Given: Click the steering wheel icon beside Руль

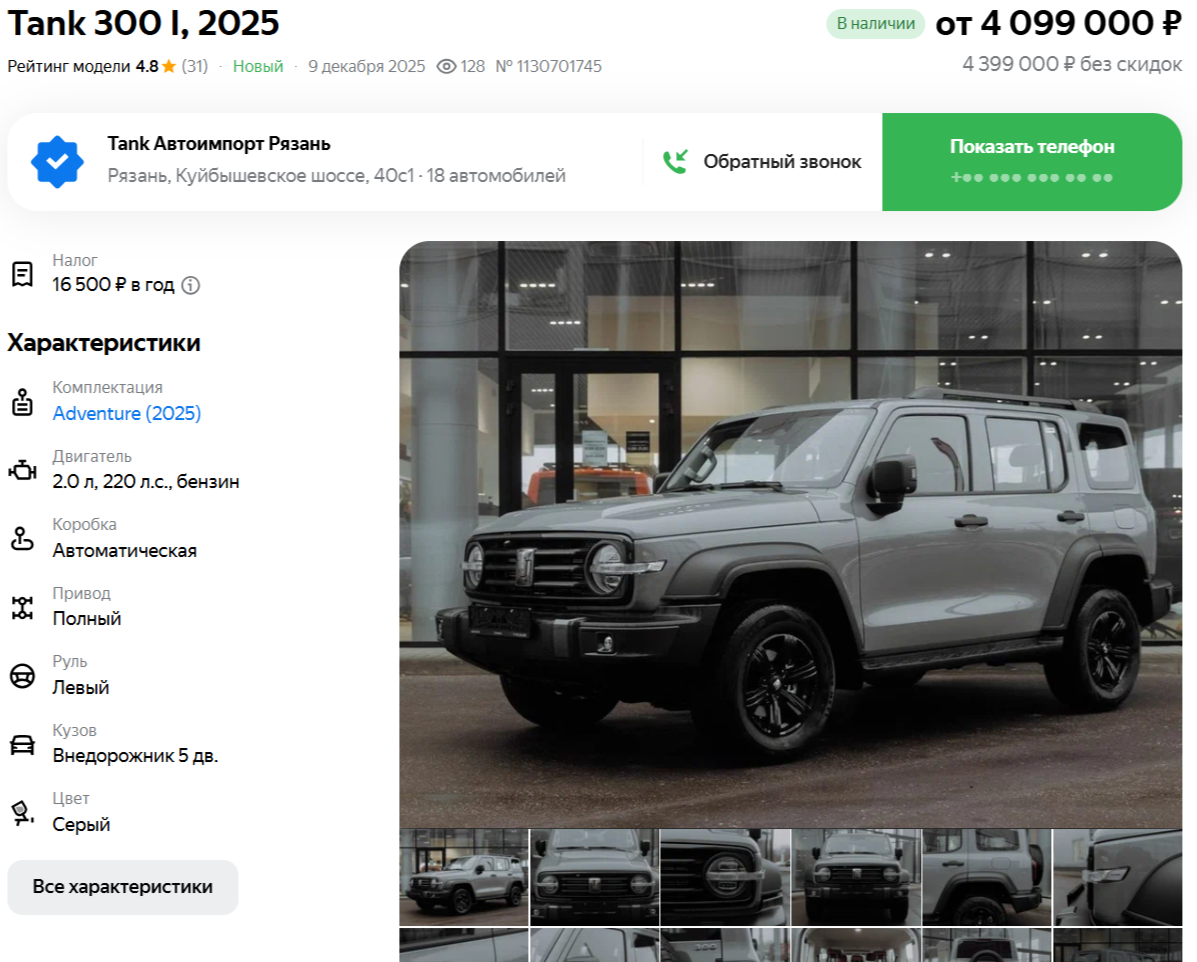Looking at the screenshot, I should pyautogui.click(x=22, y=676).
